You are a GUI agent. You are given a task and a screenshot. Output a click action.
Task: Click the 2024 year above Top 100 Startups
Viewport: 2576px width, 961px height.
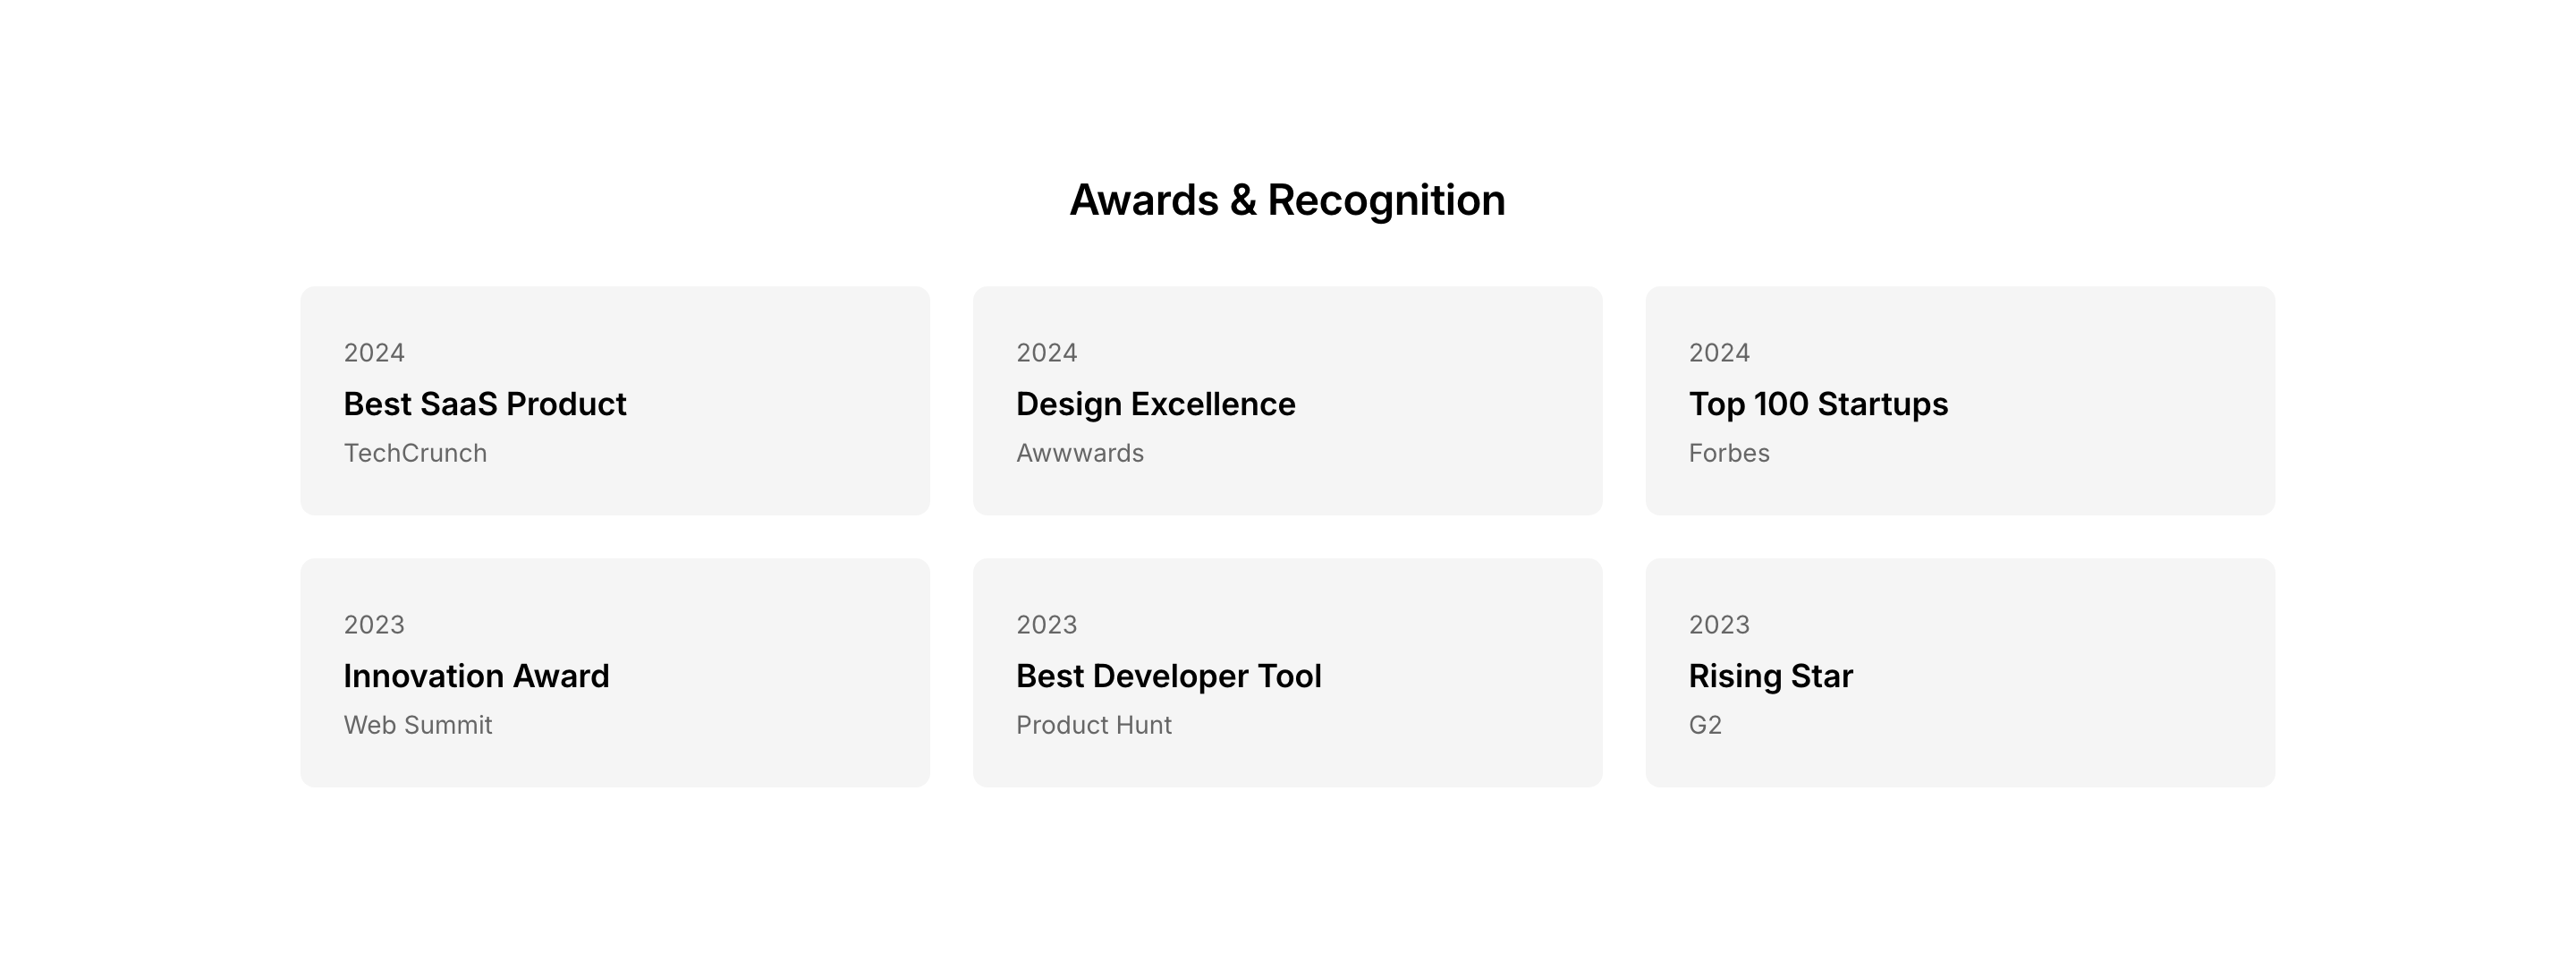pyautogui.click(x=1719, y=353)
